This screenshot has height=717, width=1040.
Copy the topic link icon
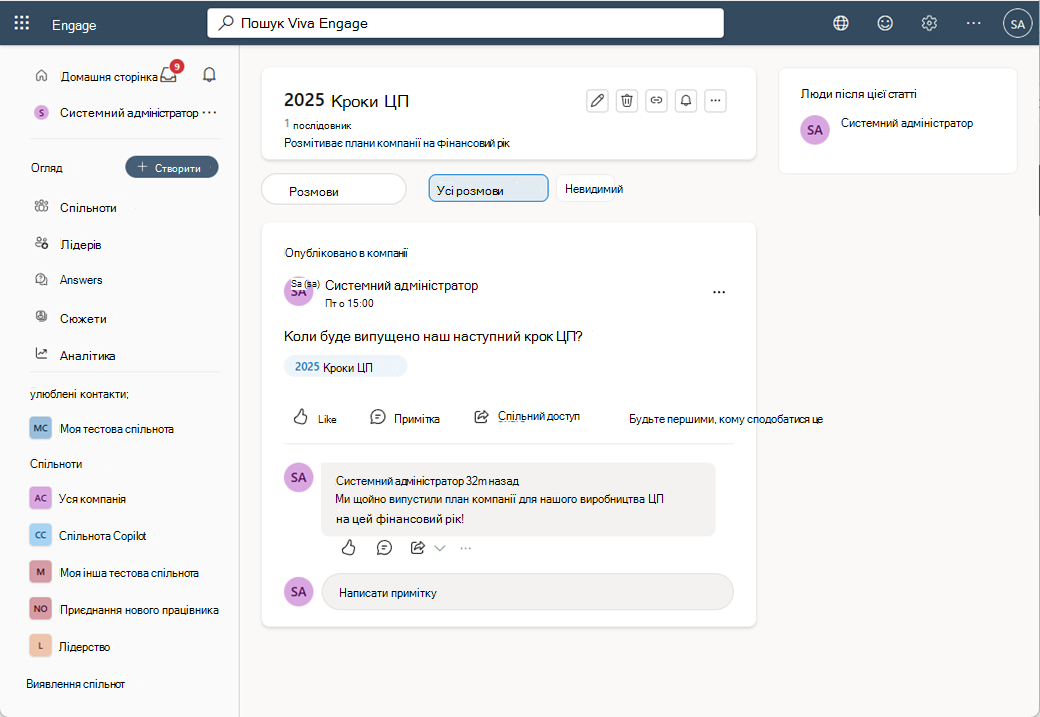pos(656,101)
